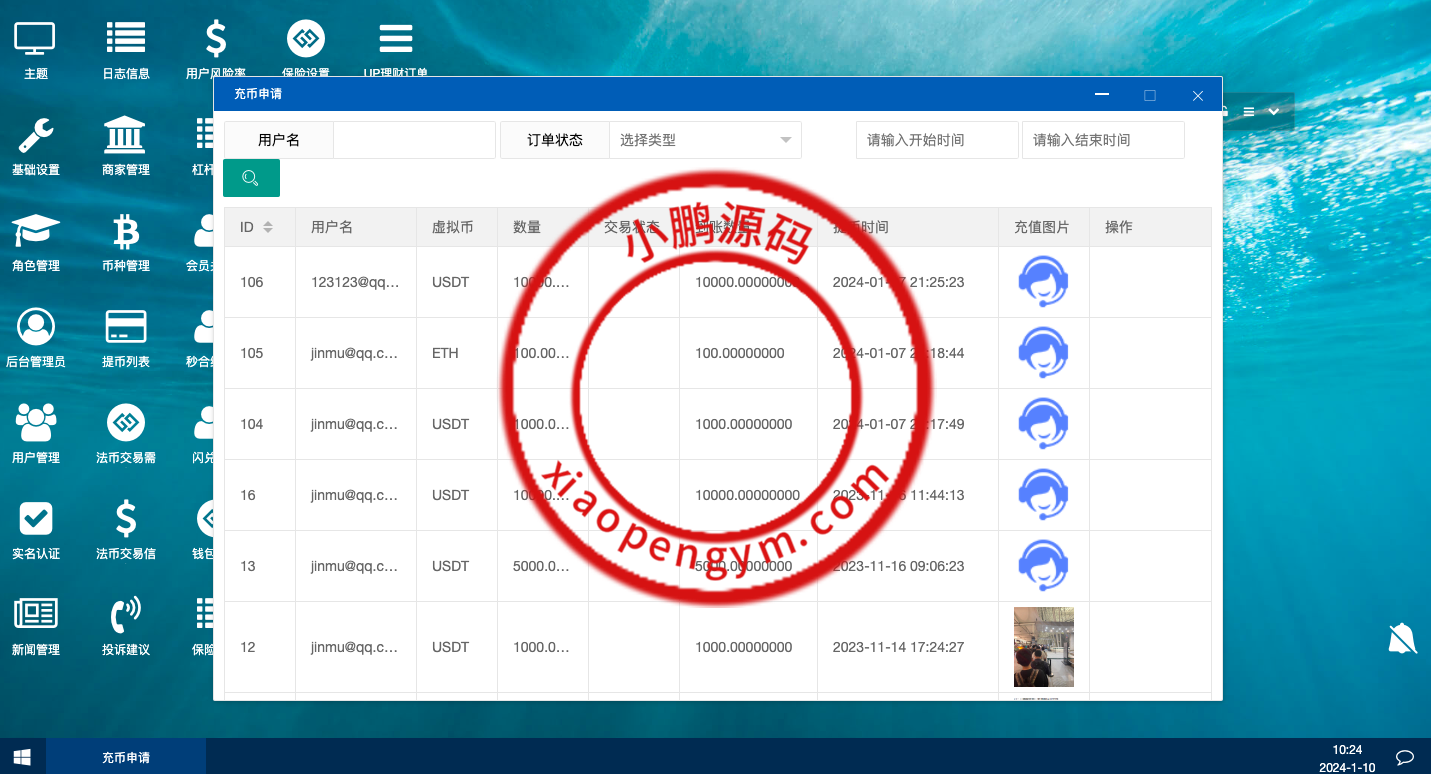The height and width of the screenshot is (774, 1431).
Task: Open UP理财订单 from the top toolbar
Action: click(x=394, y=45)
